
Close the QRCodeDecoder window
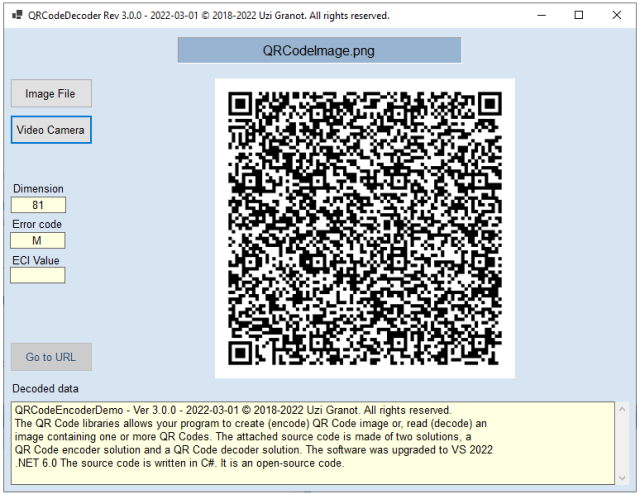[x=616, y=16]
